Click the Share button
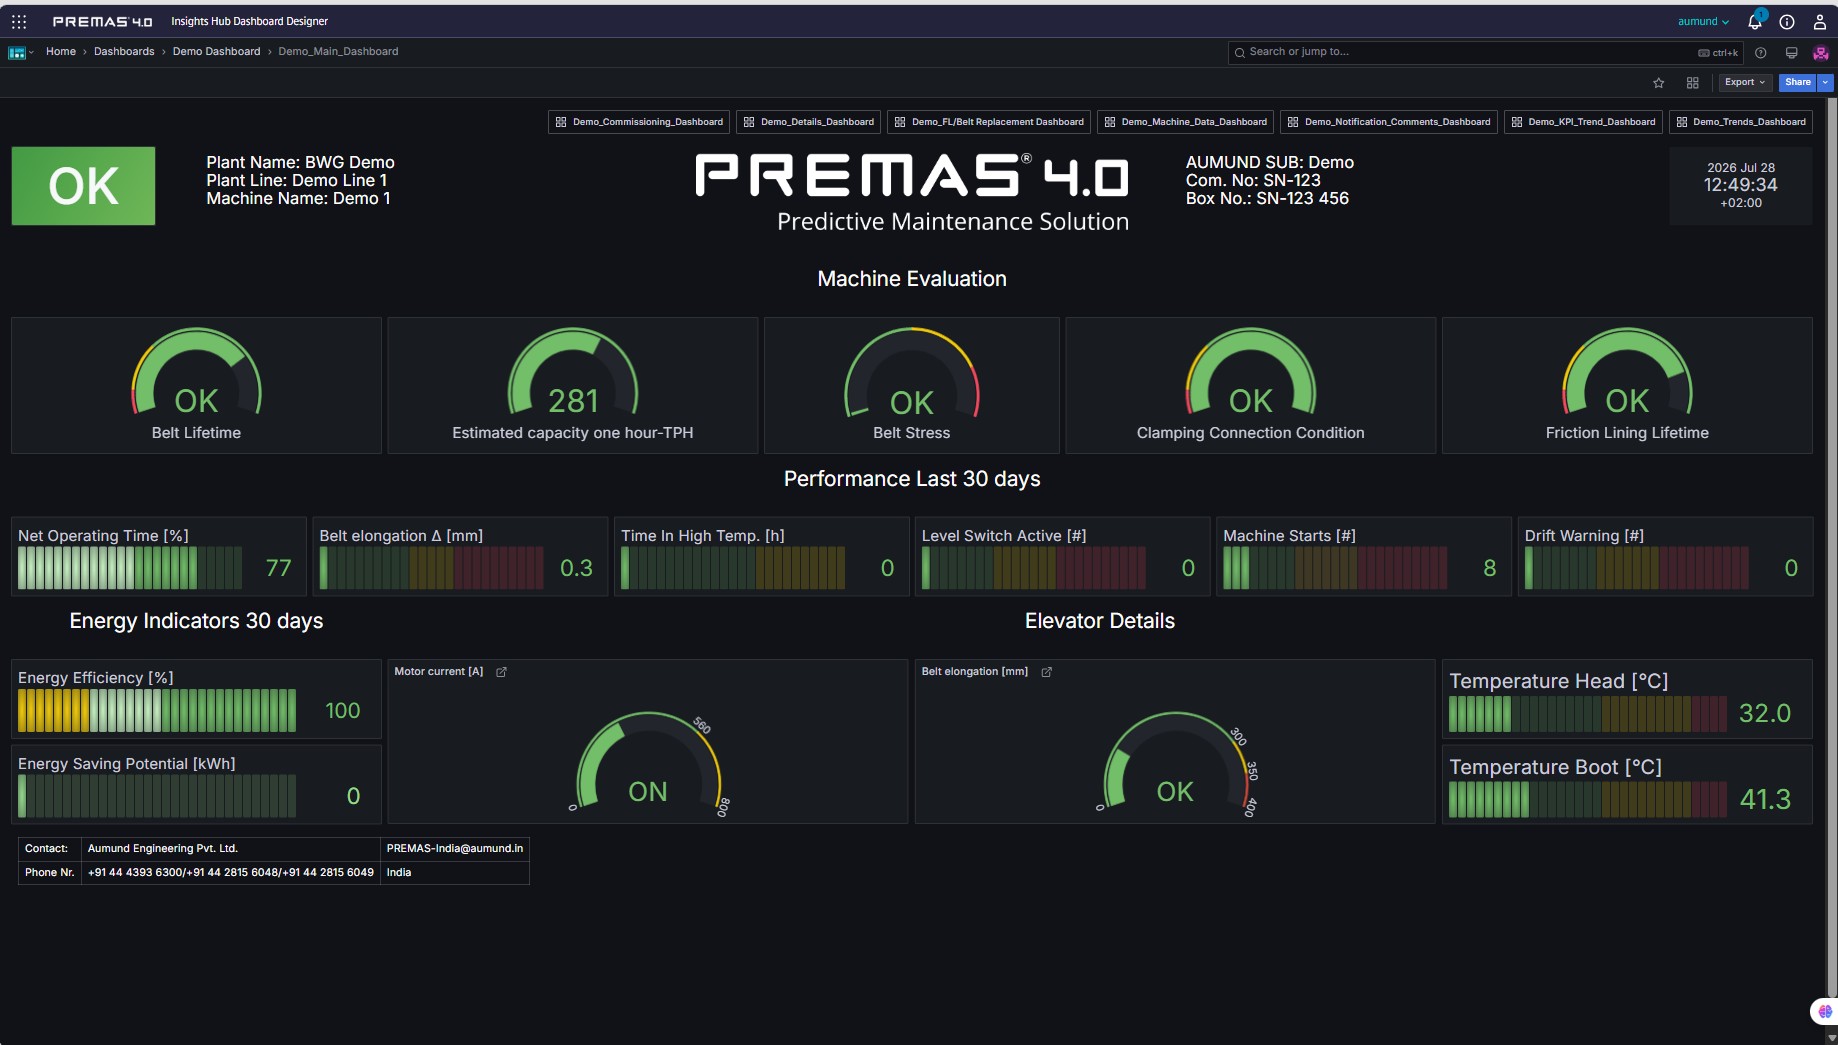The width and height of the screenshot is (1838, 1045). tap(1797, 82)
